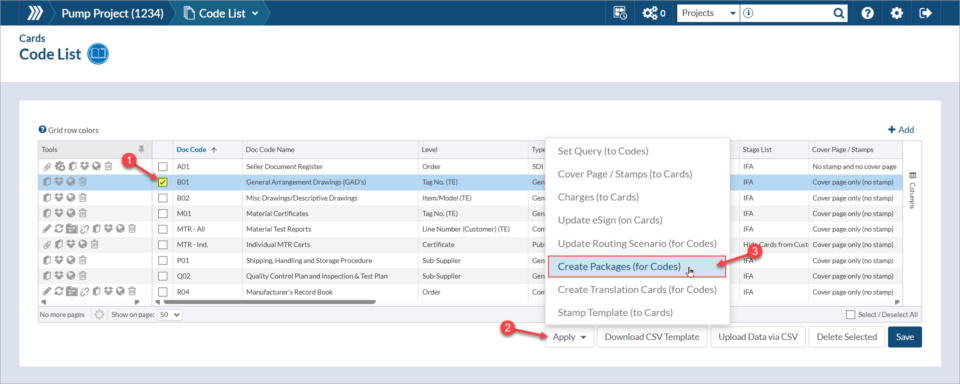Open the Apply dropdown button
This screenshot has width=960, height=384.
pos(569,337)
